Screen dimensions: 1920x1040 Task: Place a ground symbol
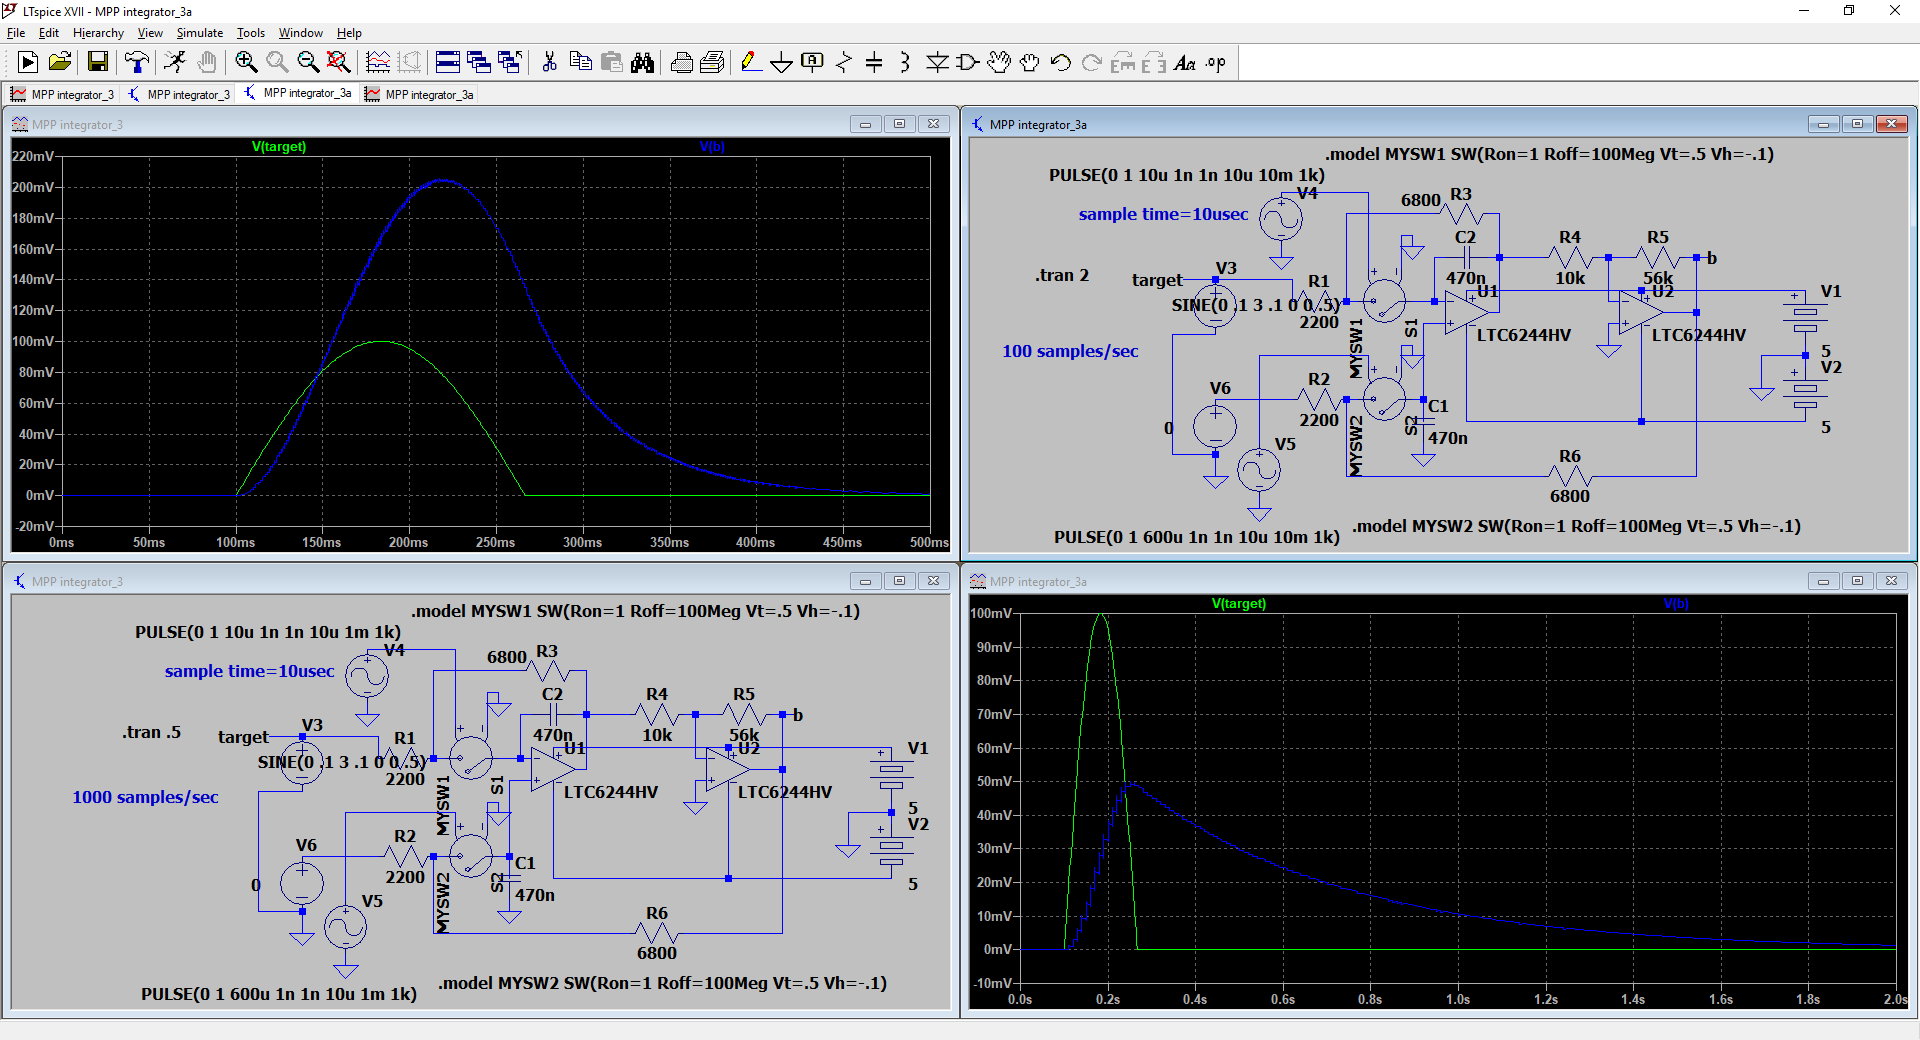(781, 63)
